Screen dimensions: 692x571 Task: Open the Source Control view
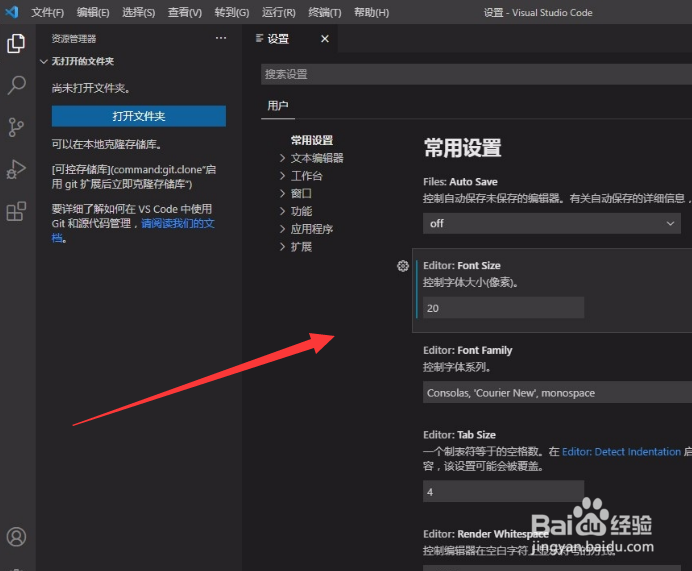click(x=16, y=127)
